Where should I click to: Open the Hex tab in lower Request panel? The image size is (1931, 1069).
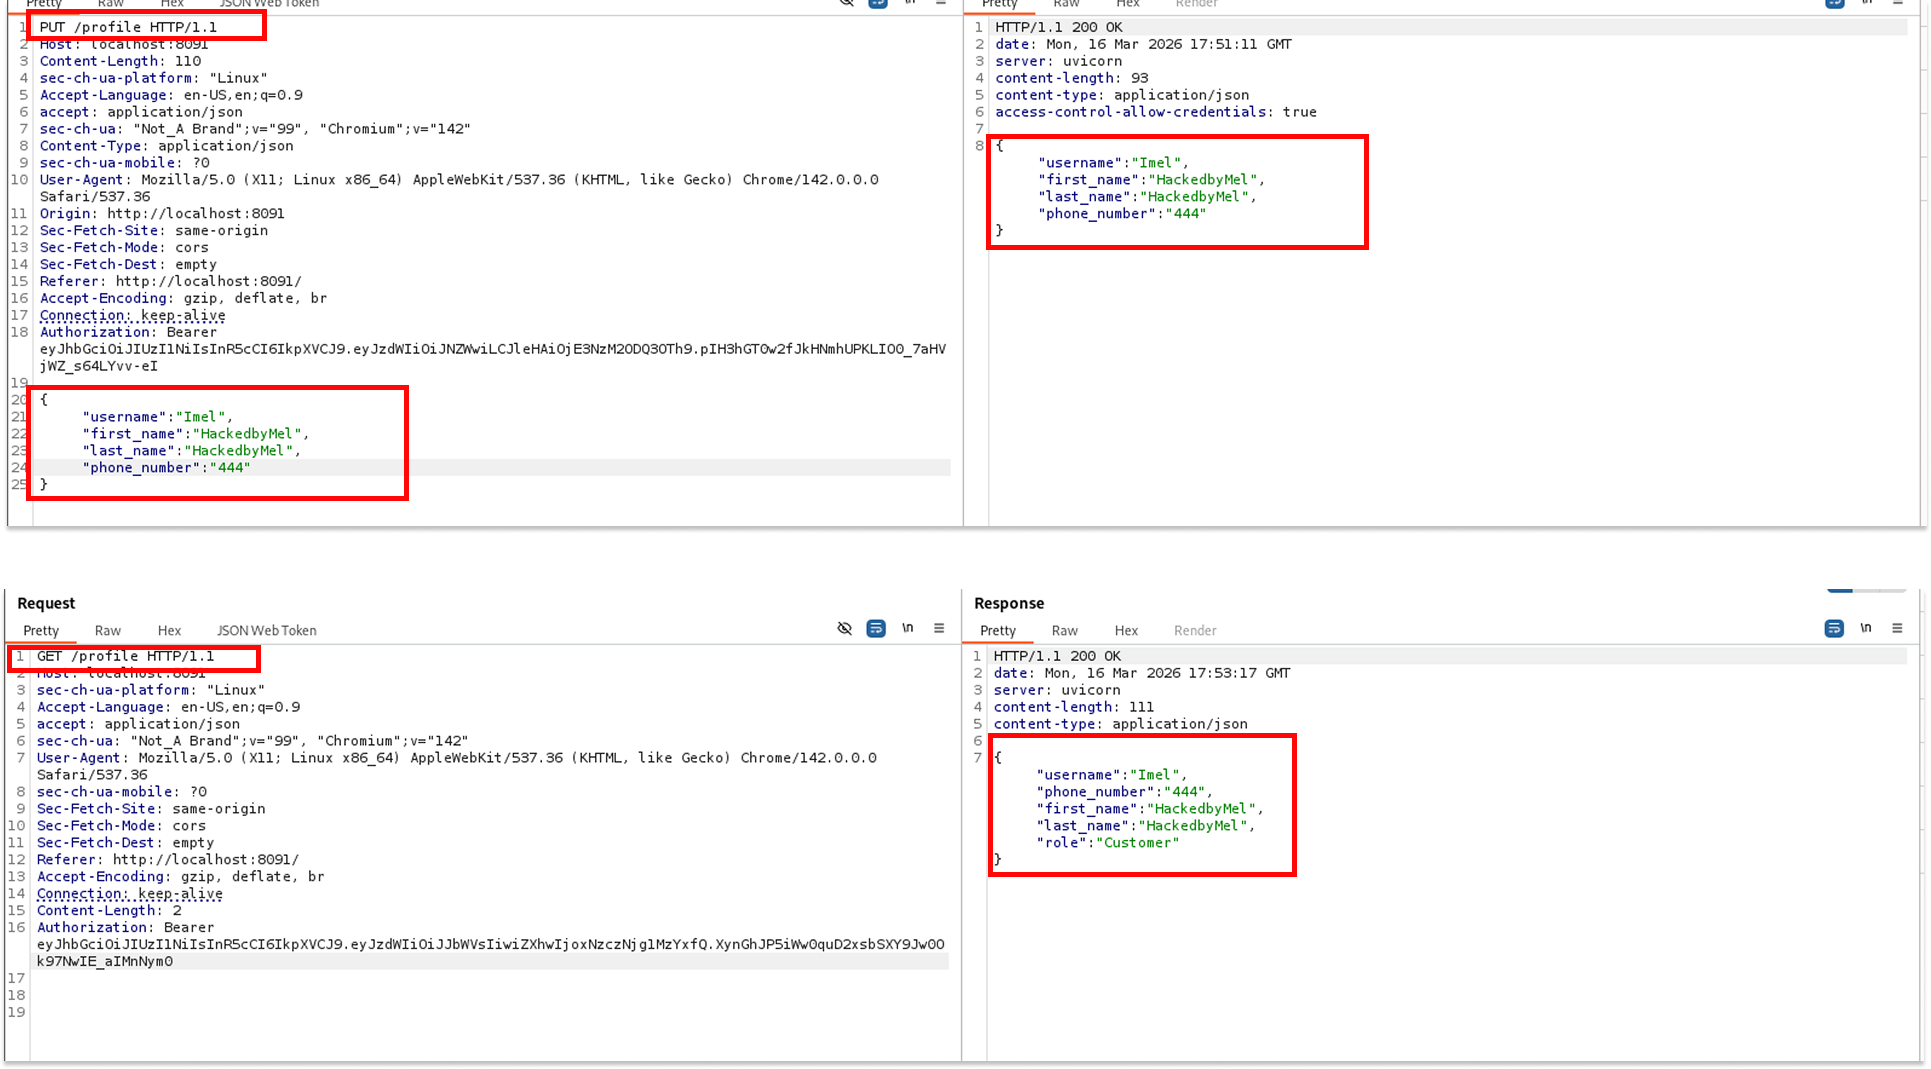coord(169,631)
